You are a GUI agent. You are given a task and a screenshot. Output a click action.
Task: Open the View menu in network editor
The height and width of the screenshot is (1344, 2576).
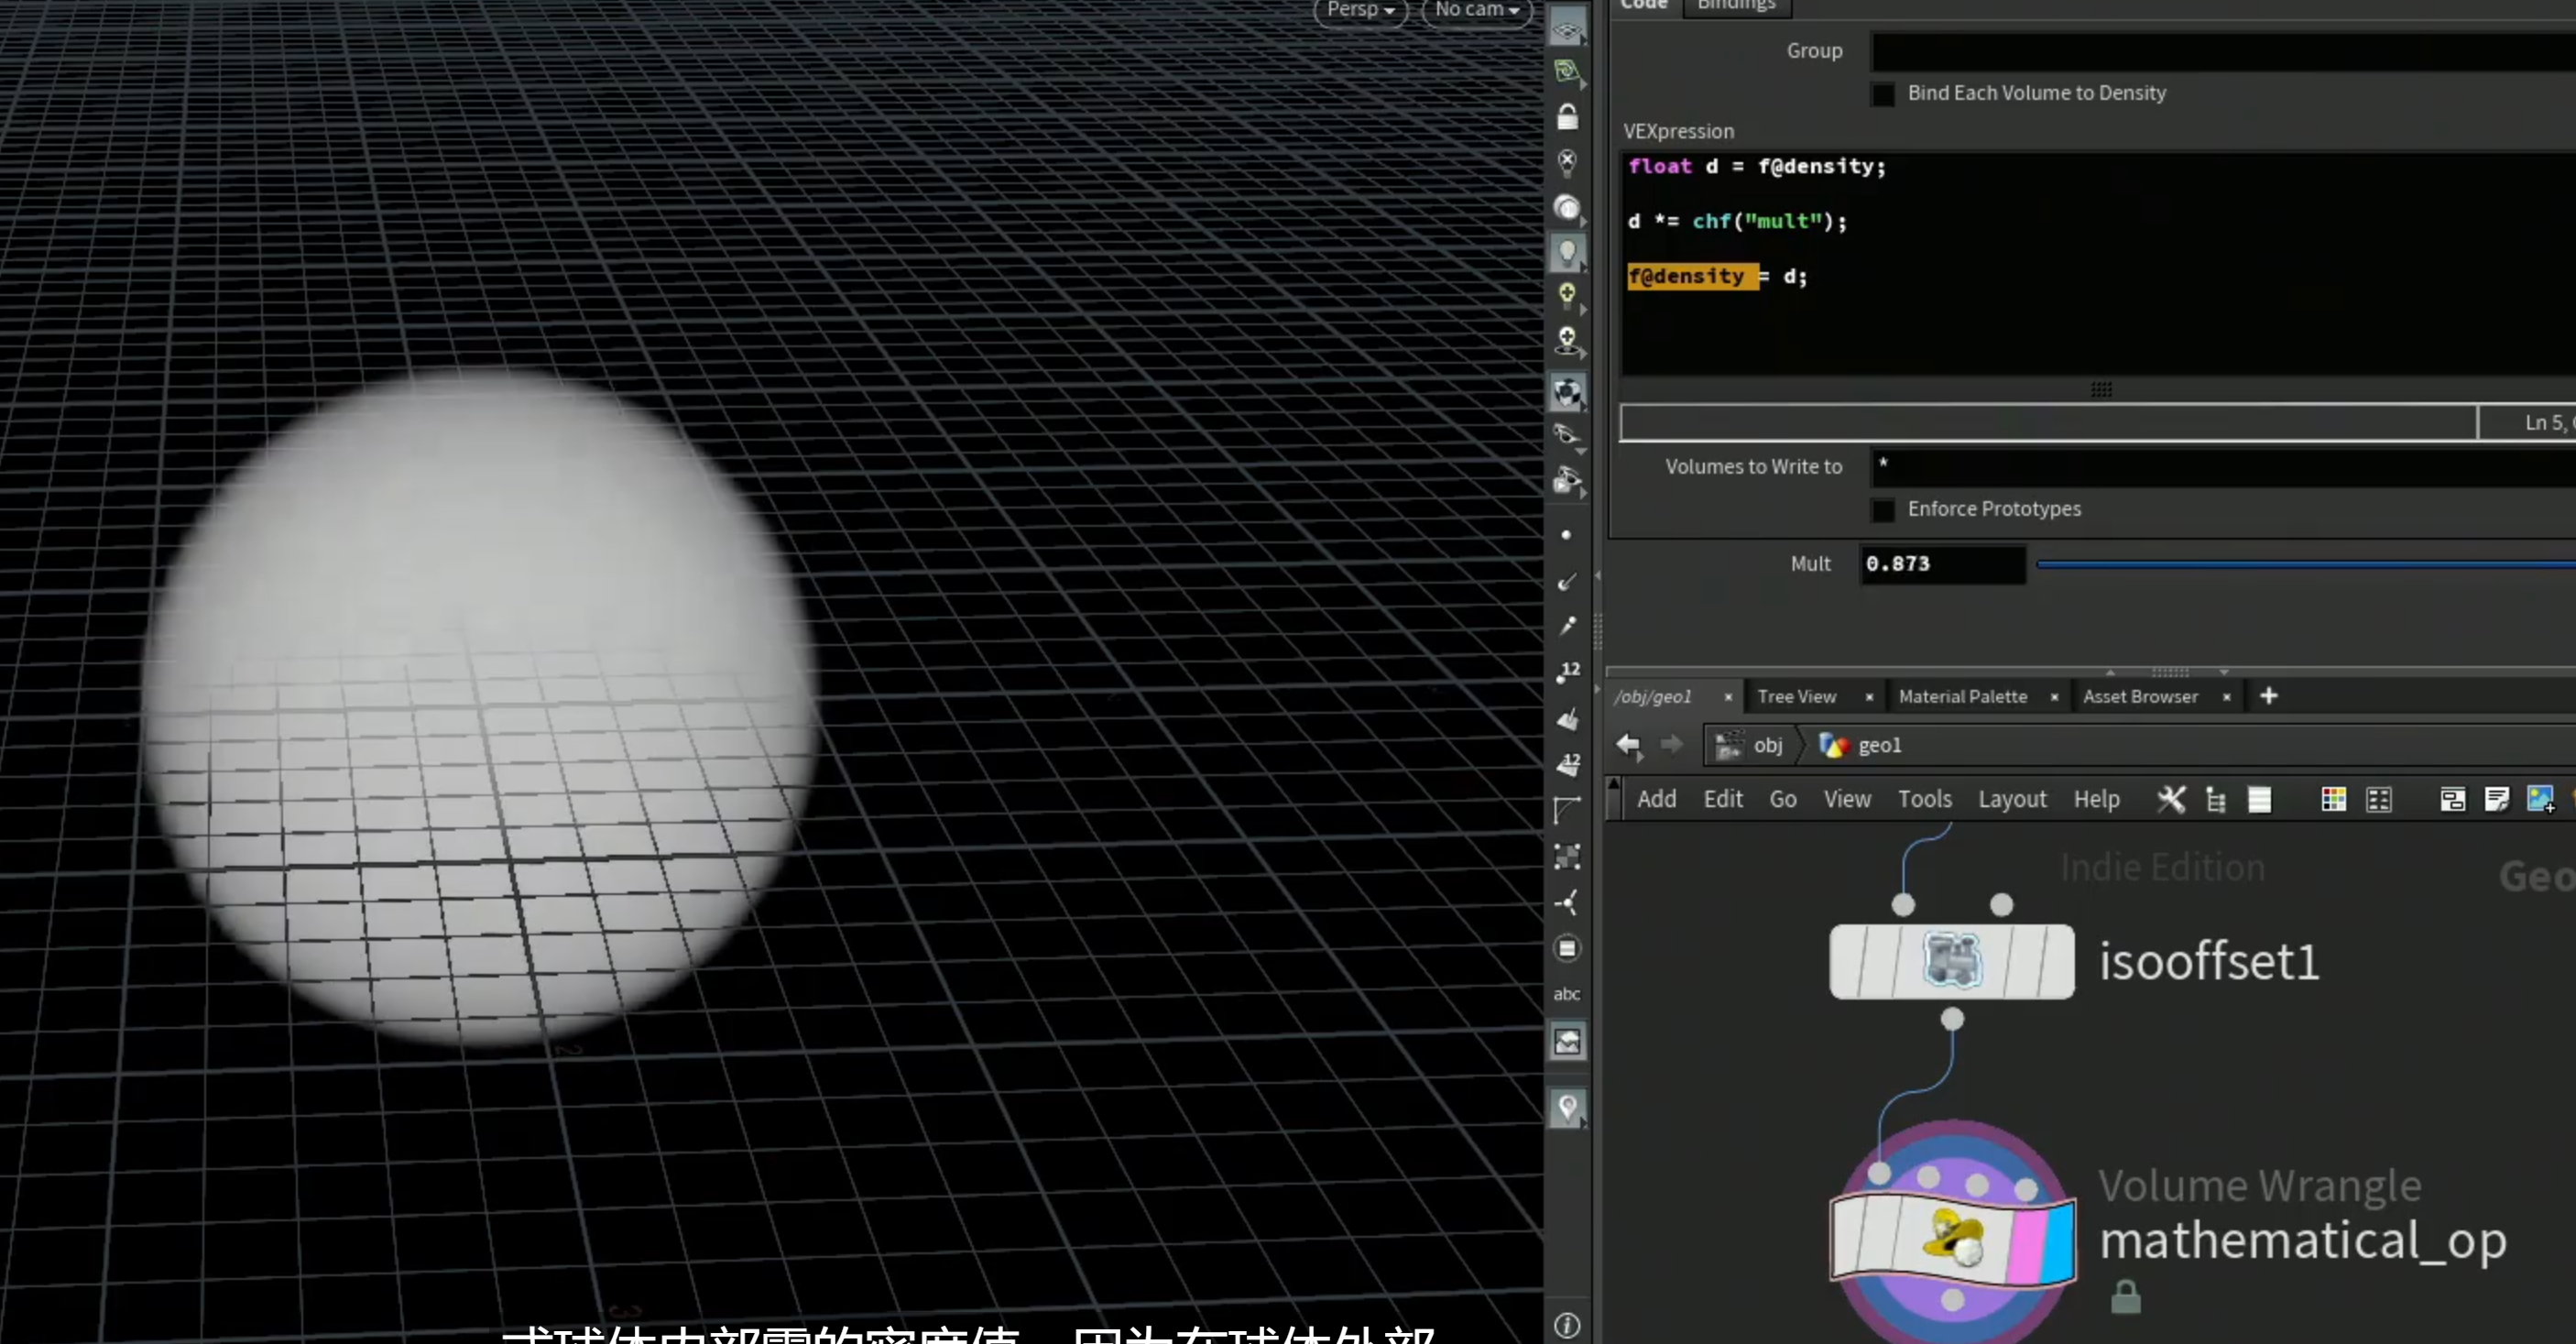[1847, 799]
